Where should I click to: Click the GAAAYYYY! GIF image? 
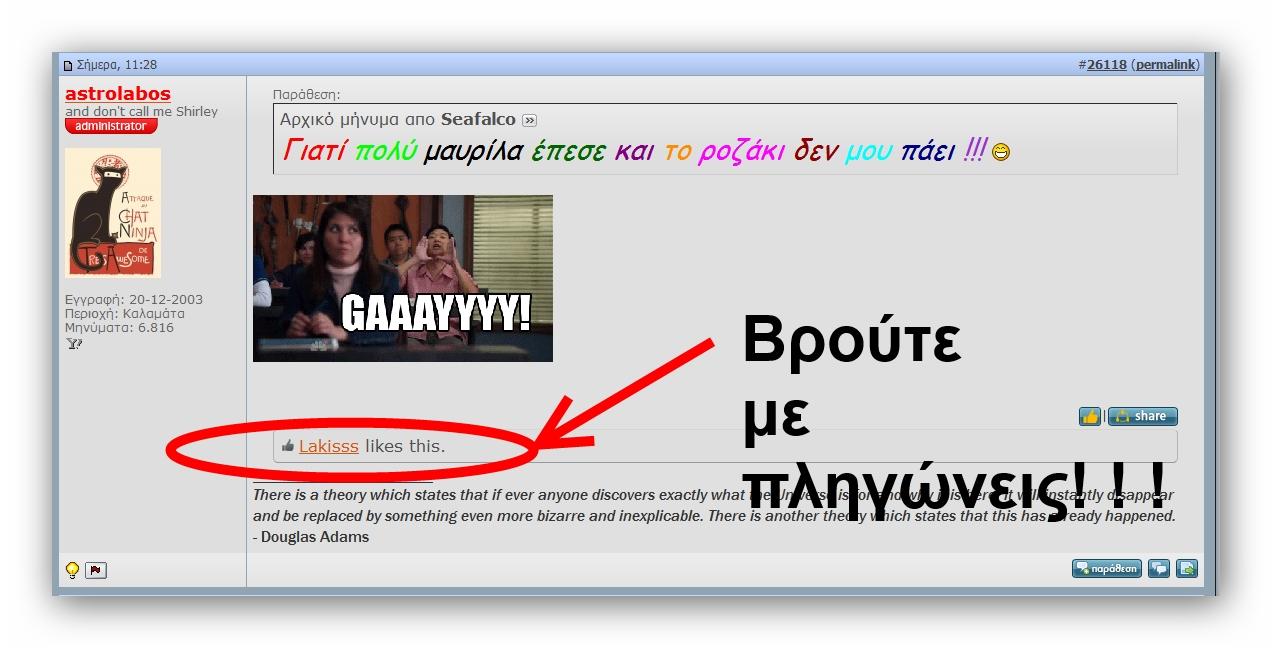[403, 278]
